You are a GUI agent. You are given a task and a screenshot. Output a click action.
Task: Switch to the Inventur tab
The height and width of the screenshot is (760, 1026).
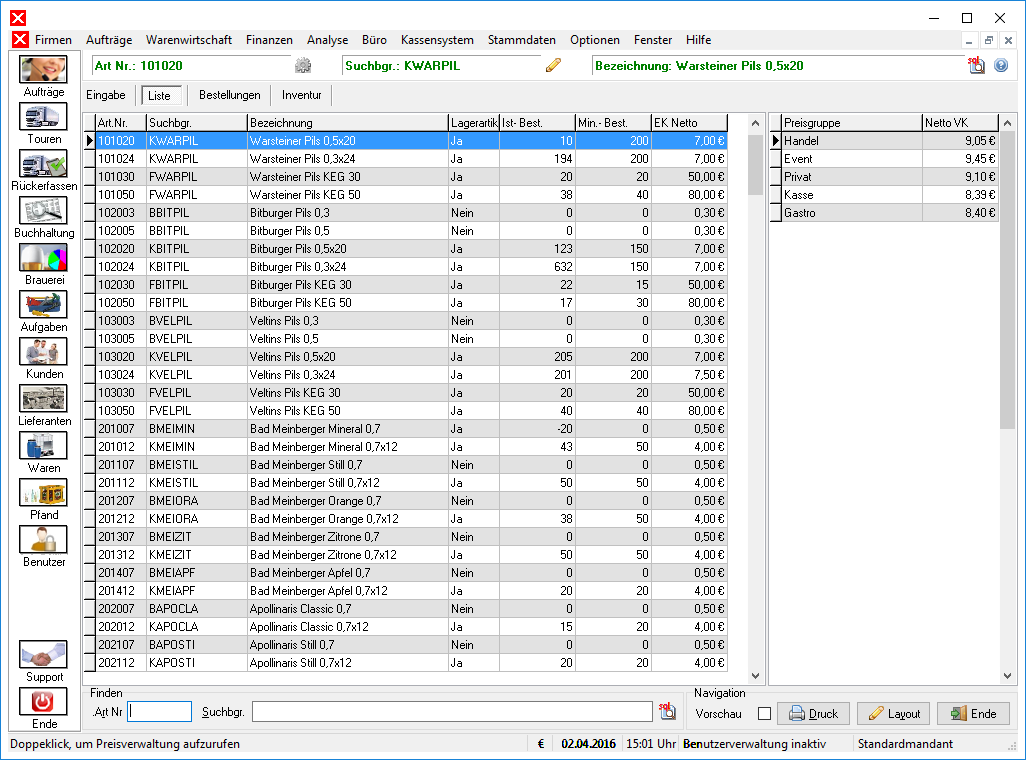[x=302, y=95]
